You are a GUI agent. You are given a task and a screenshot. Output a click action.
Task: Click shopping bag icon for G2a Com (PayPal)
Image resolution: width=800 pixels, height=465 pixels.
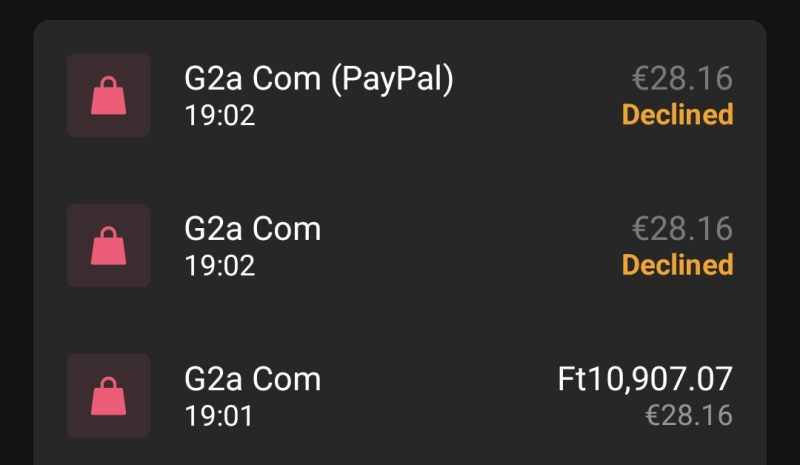point(108,95)
